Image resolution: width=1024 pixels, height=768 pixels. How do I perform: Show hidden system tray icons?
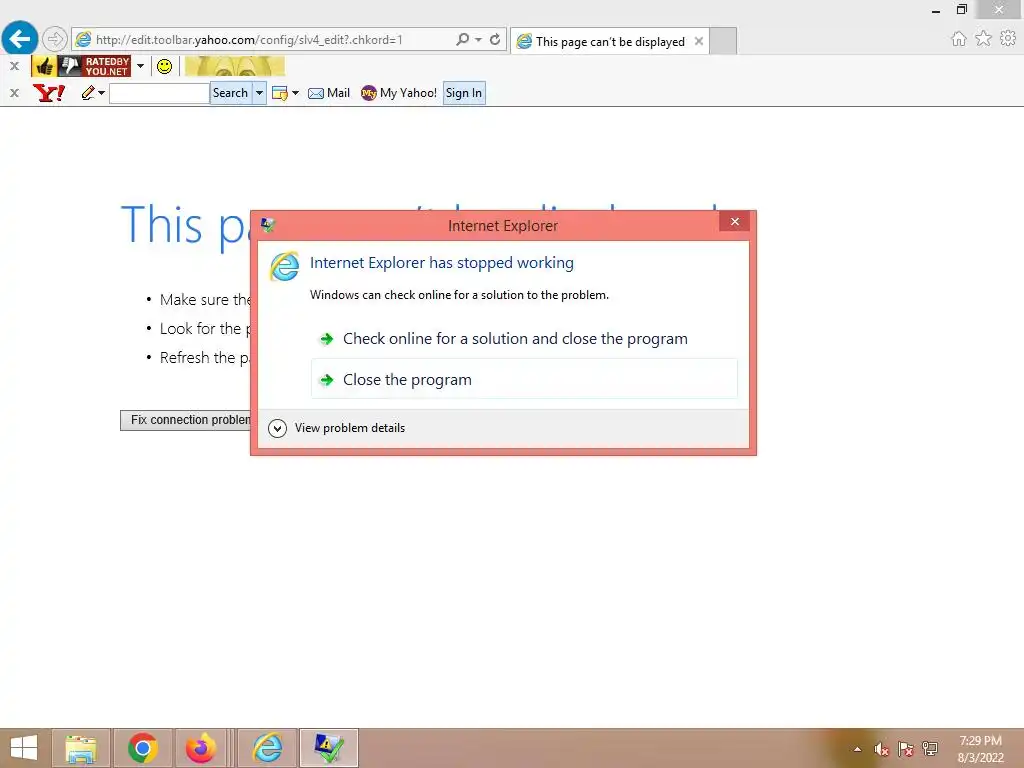tap(857, 749)
